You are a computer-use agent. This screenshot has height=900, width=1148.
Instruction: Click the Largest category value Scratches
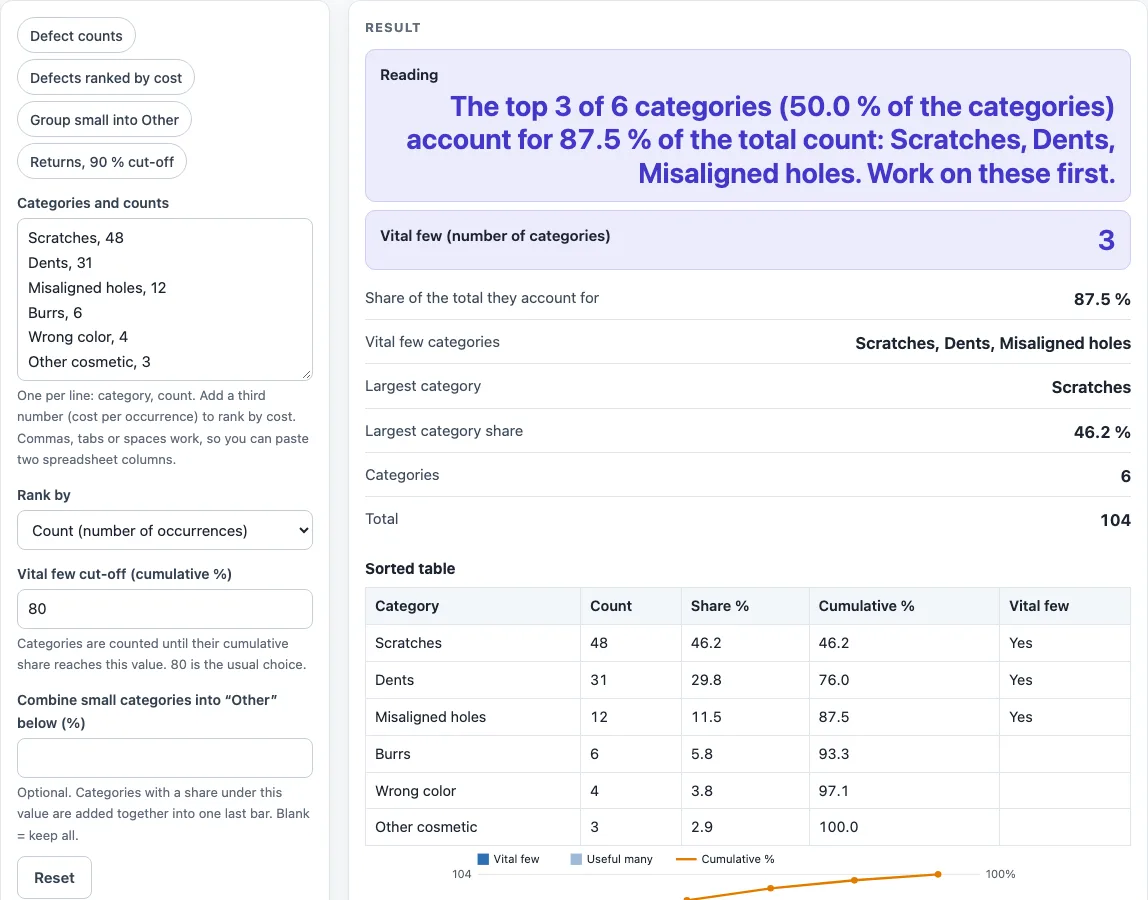pos(1091,387)
